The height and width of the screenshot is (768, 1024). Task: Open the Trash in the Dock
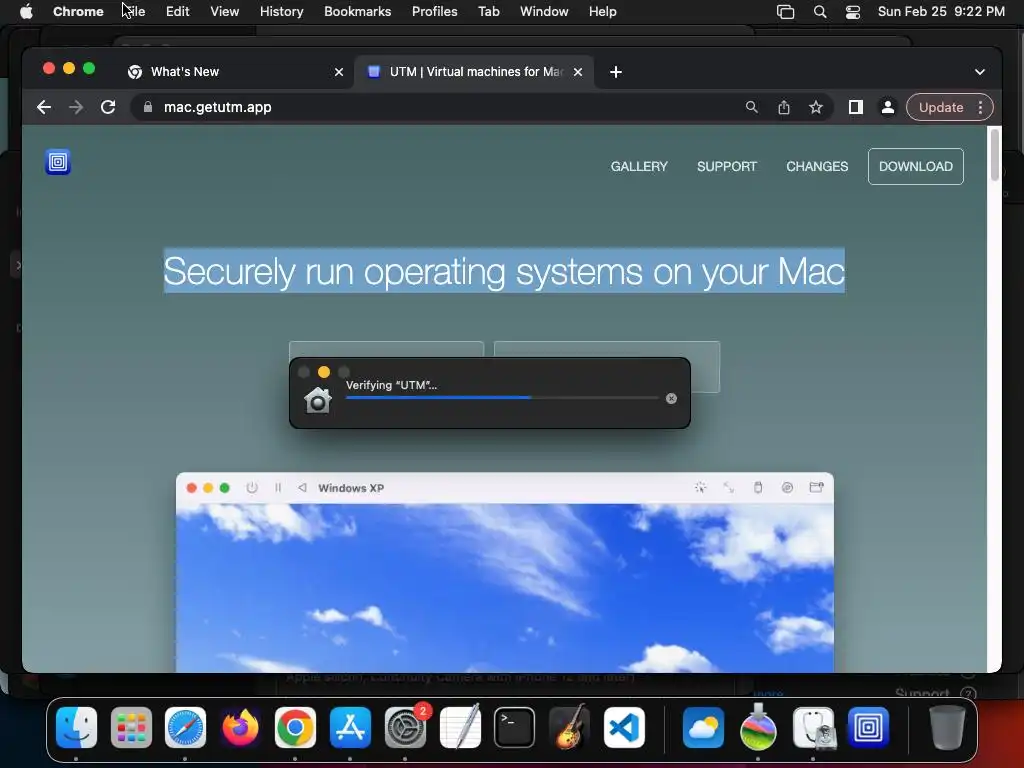click(947, 727)
